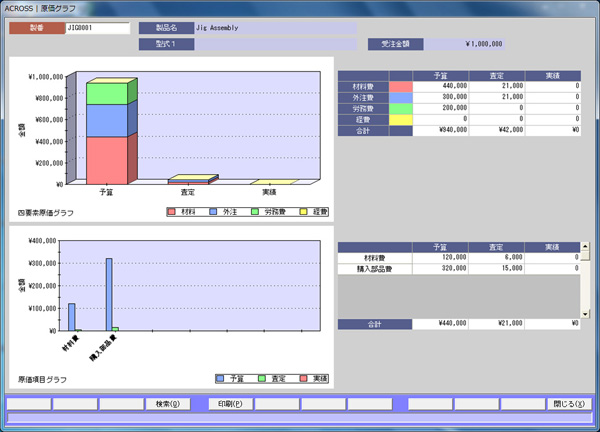Viewport: 600px width, 432px height.
Task: Select the red 材料費 color swatch in table
Action: point(400,86)
